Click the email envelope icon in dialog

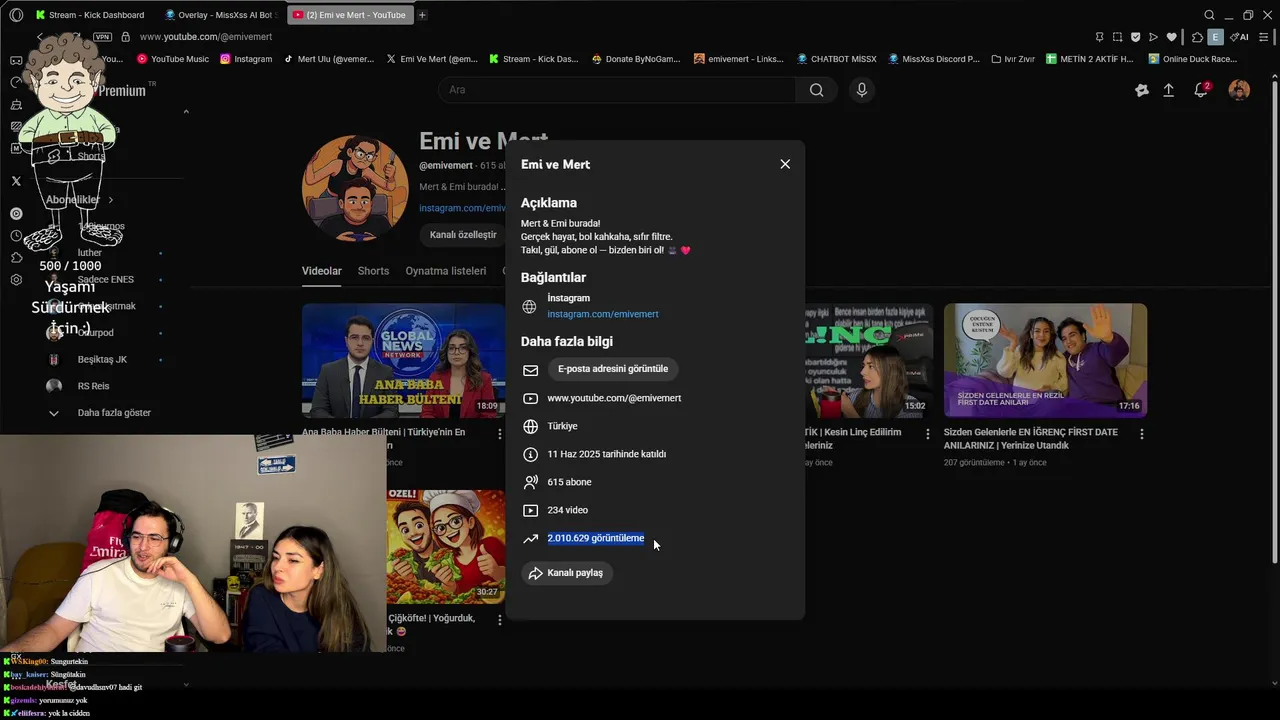click(530, 370)
